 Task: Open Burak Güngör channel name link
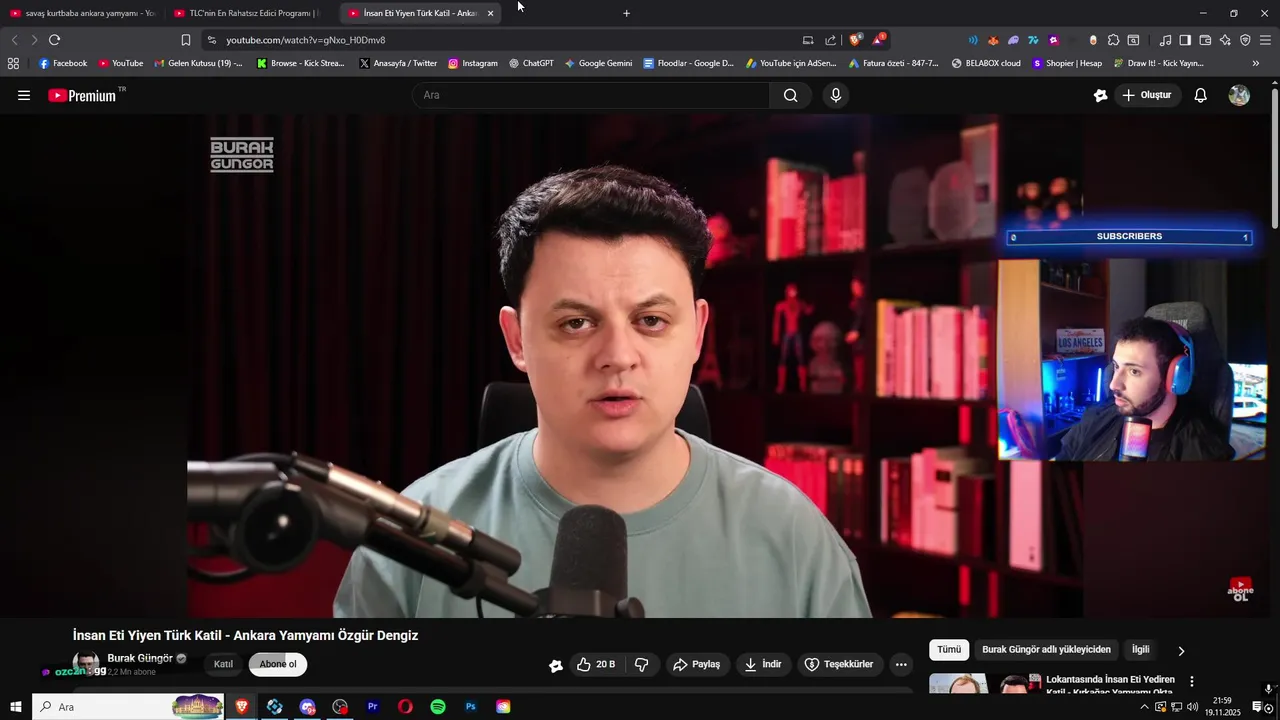(140, 658)
